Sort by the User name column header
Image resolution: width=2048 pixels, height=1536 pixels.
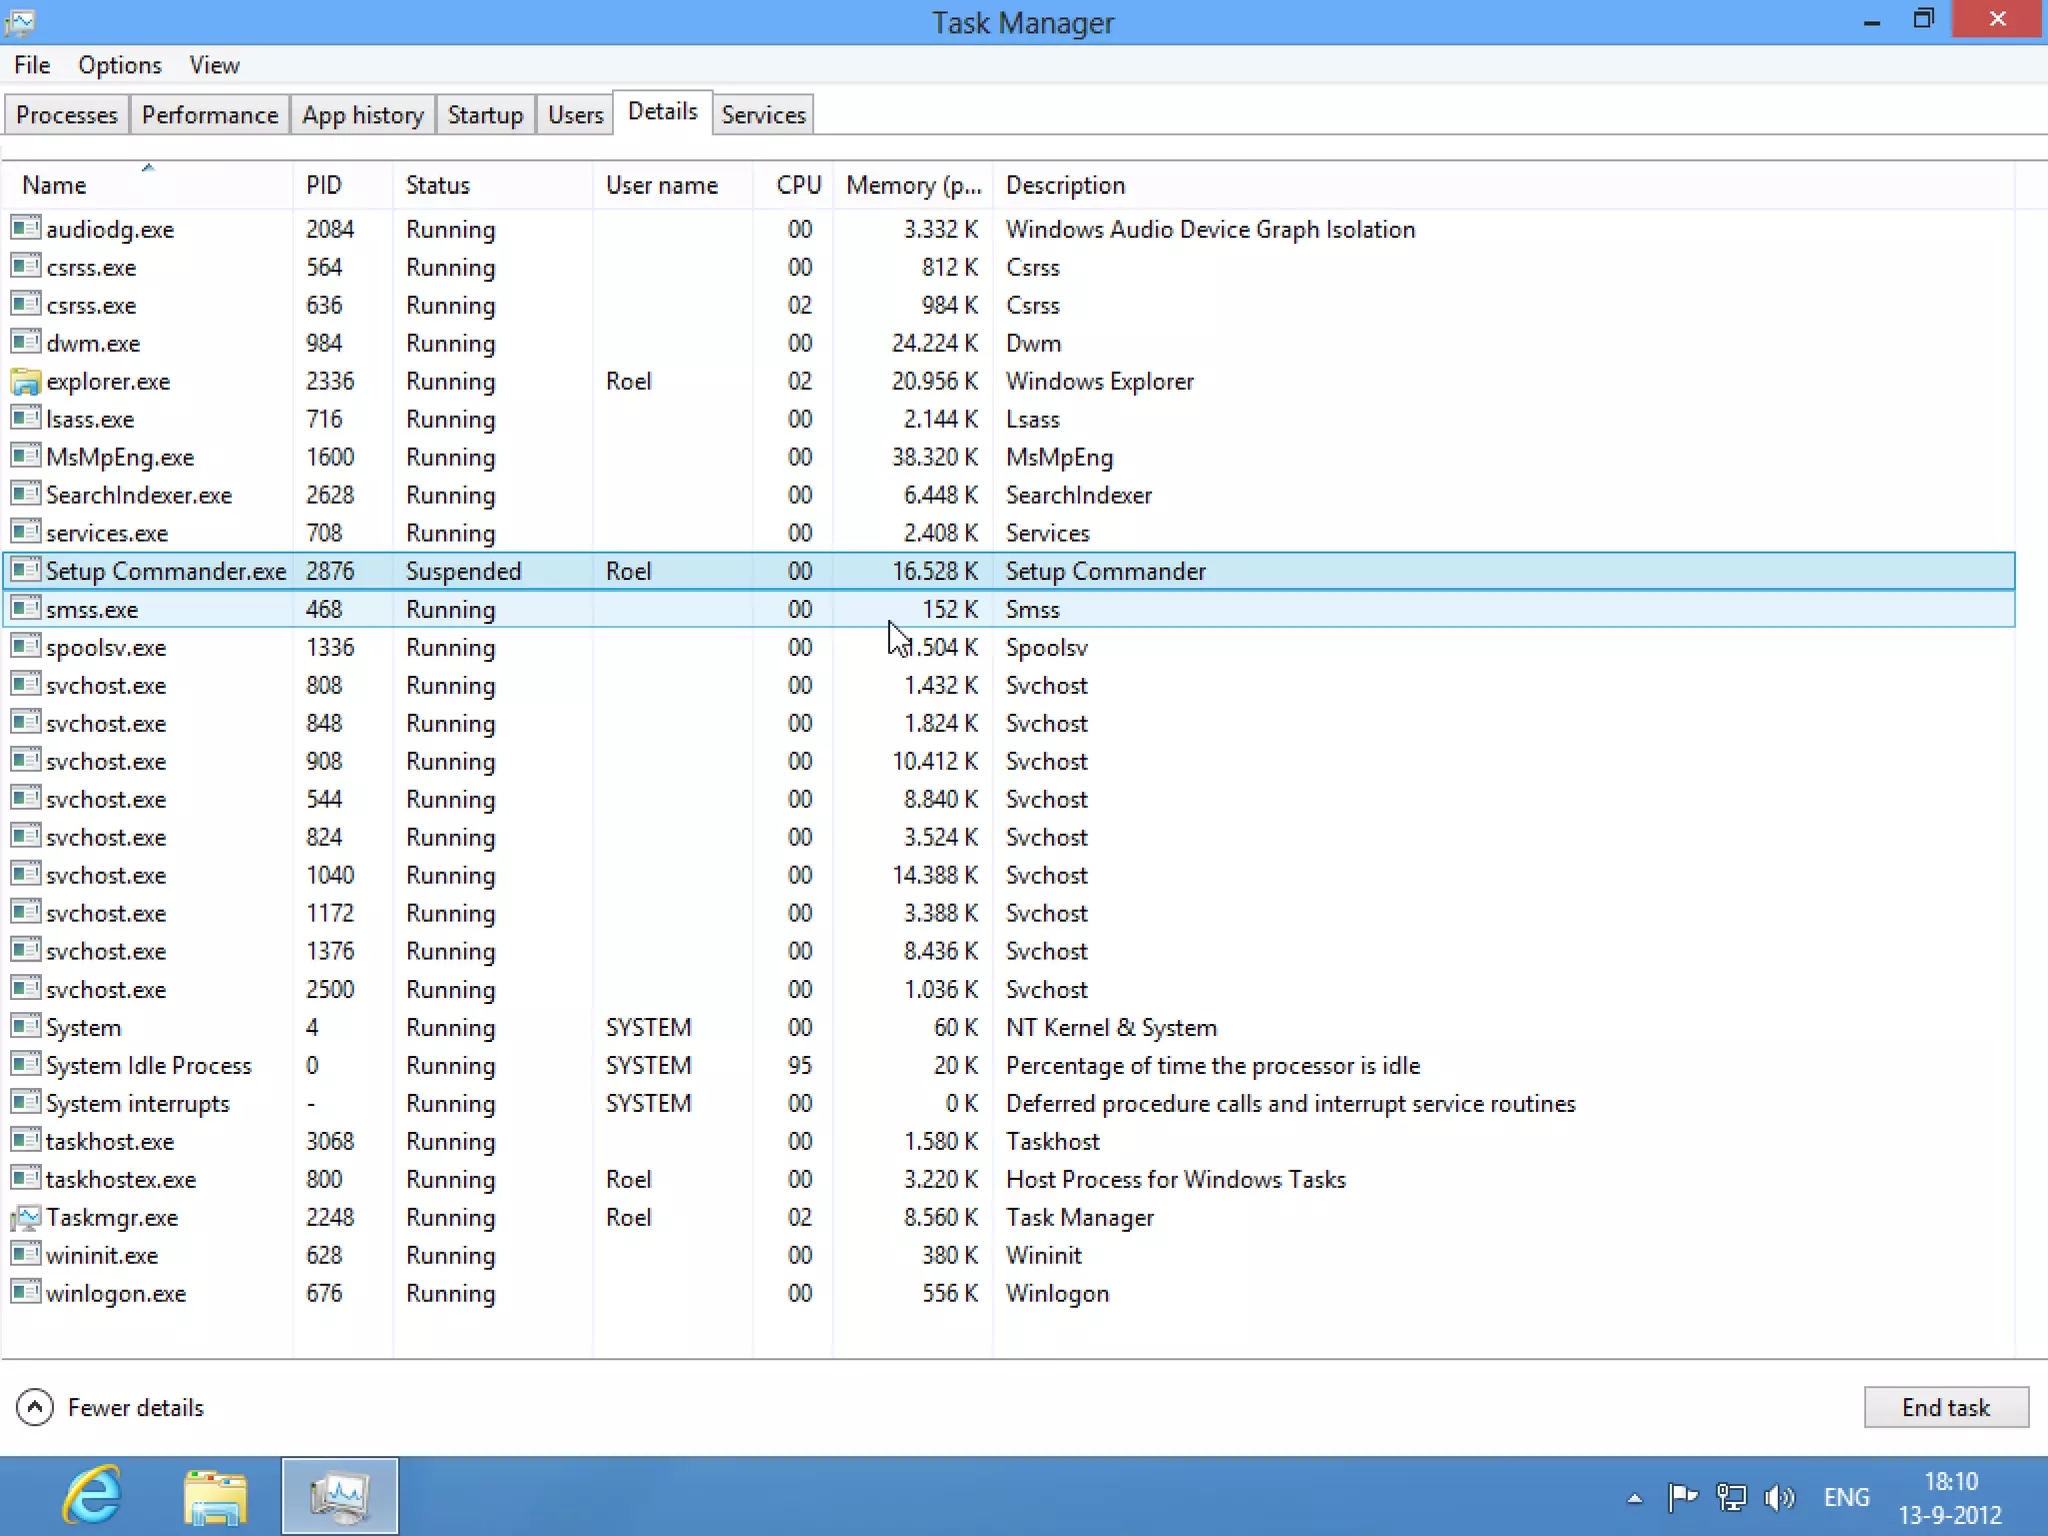click(x=673, y=185)
